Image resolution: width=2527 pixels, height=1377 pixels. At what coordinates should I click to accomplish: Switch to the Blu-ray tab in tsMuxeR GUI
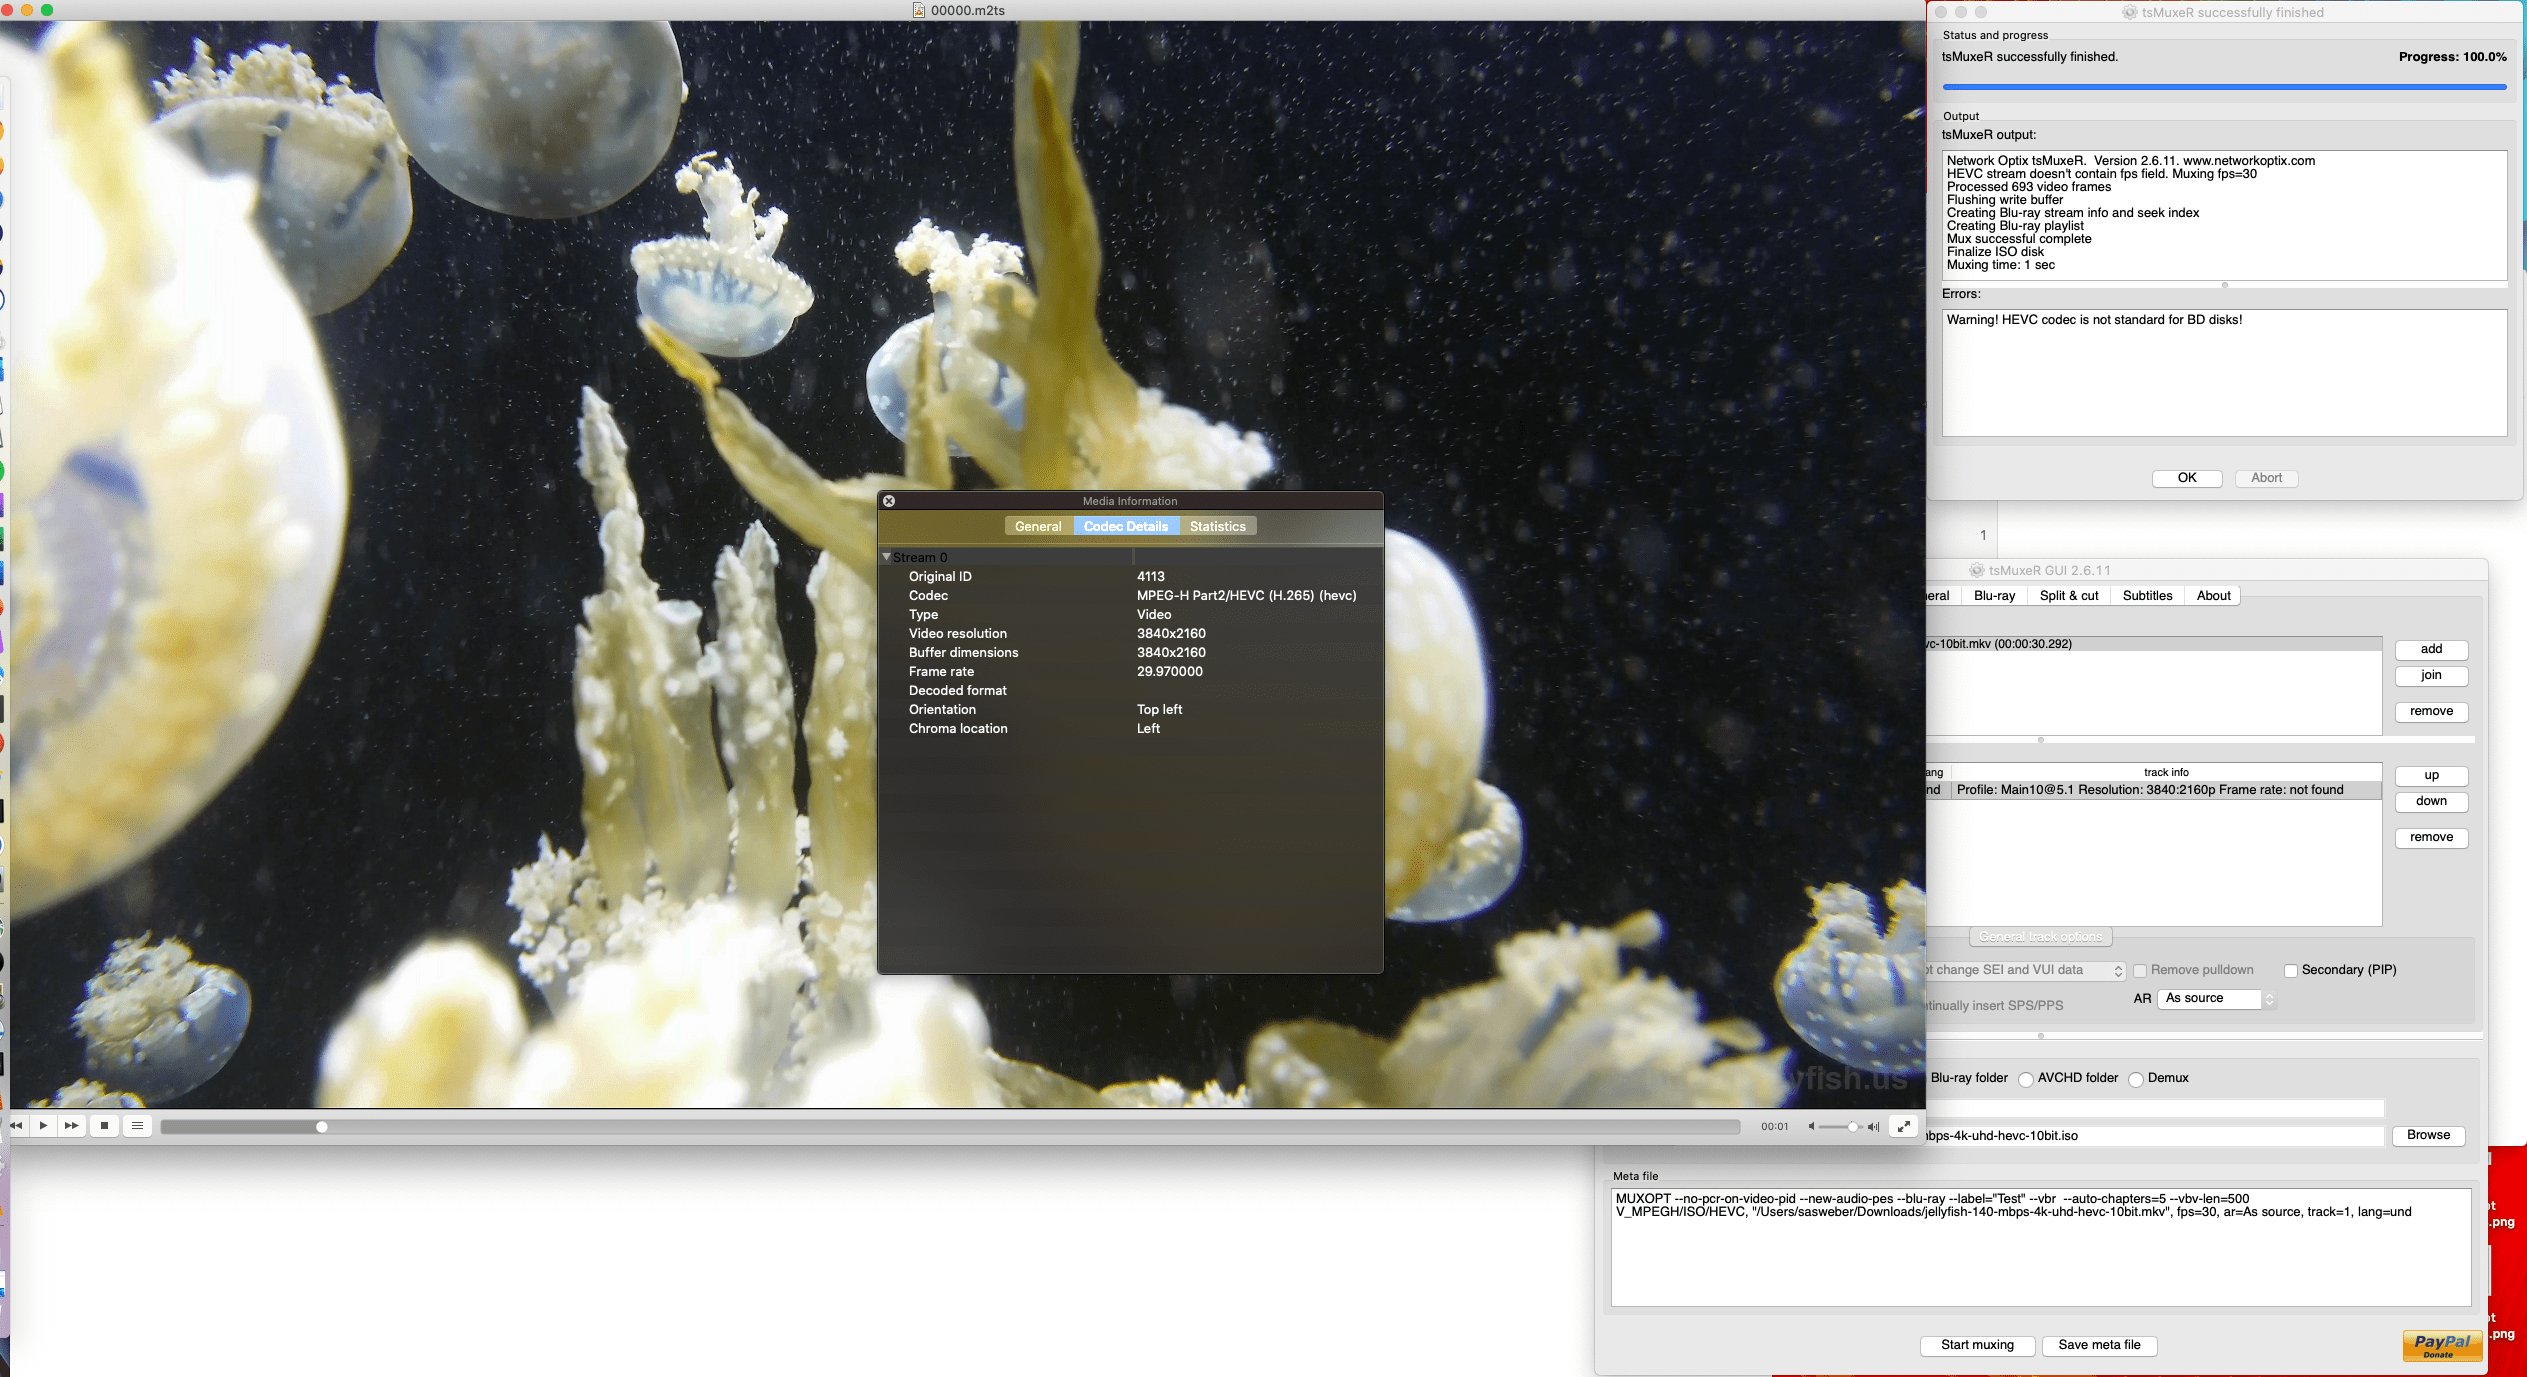1994,595
